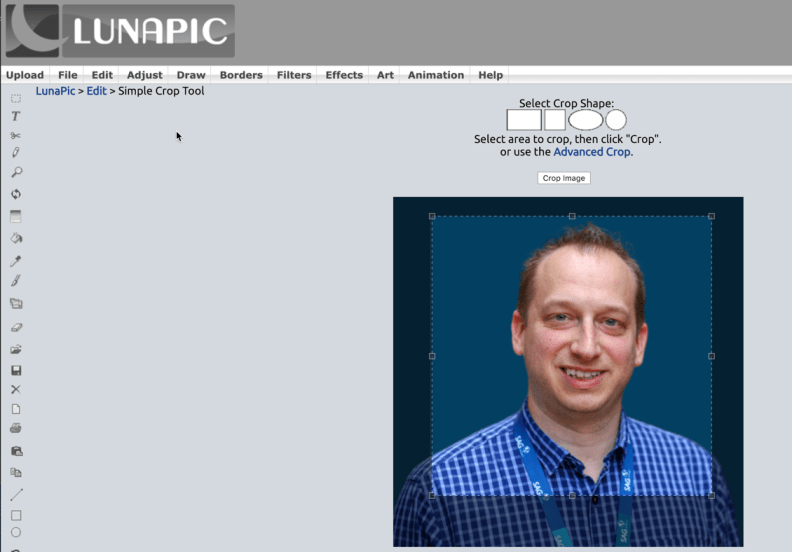Choose the wide rectangle crop shape
The image size is (792, 552).
pos(524,120)
